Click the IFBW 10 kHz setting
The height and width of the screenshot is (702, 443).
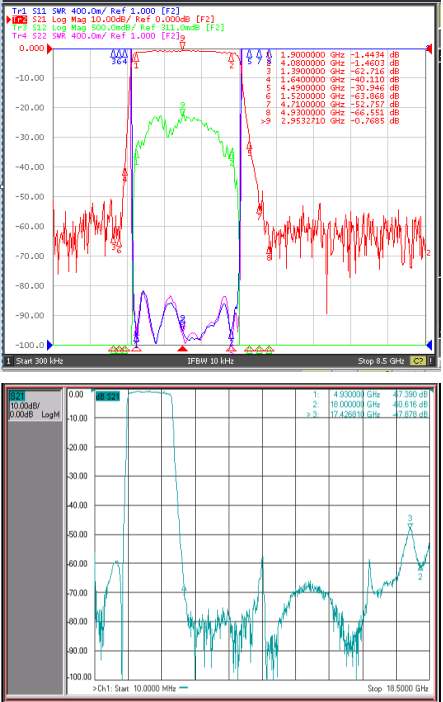point(211,361)
